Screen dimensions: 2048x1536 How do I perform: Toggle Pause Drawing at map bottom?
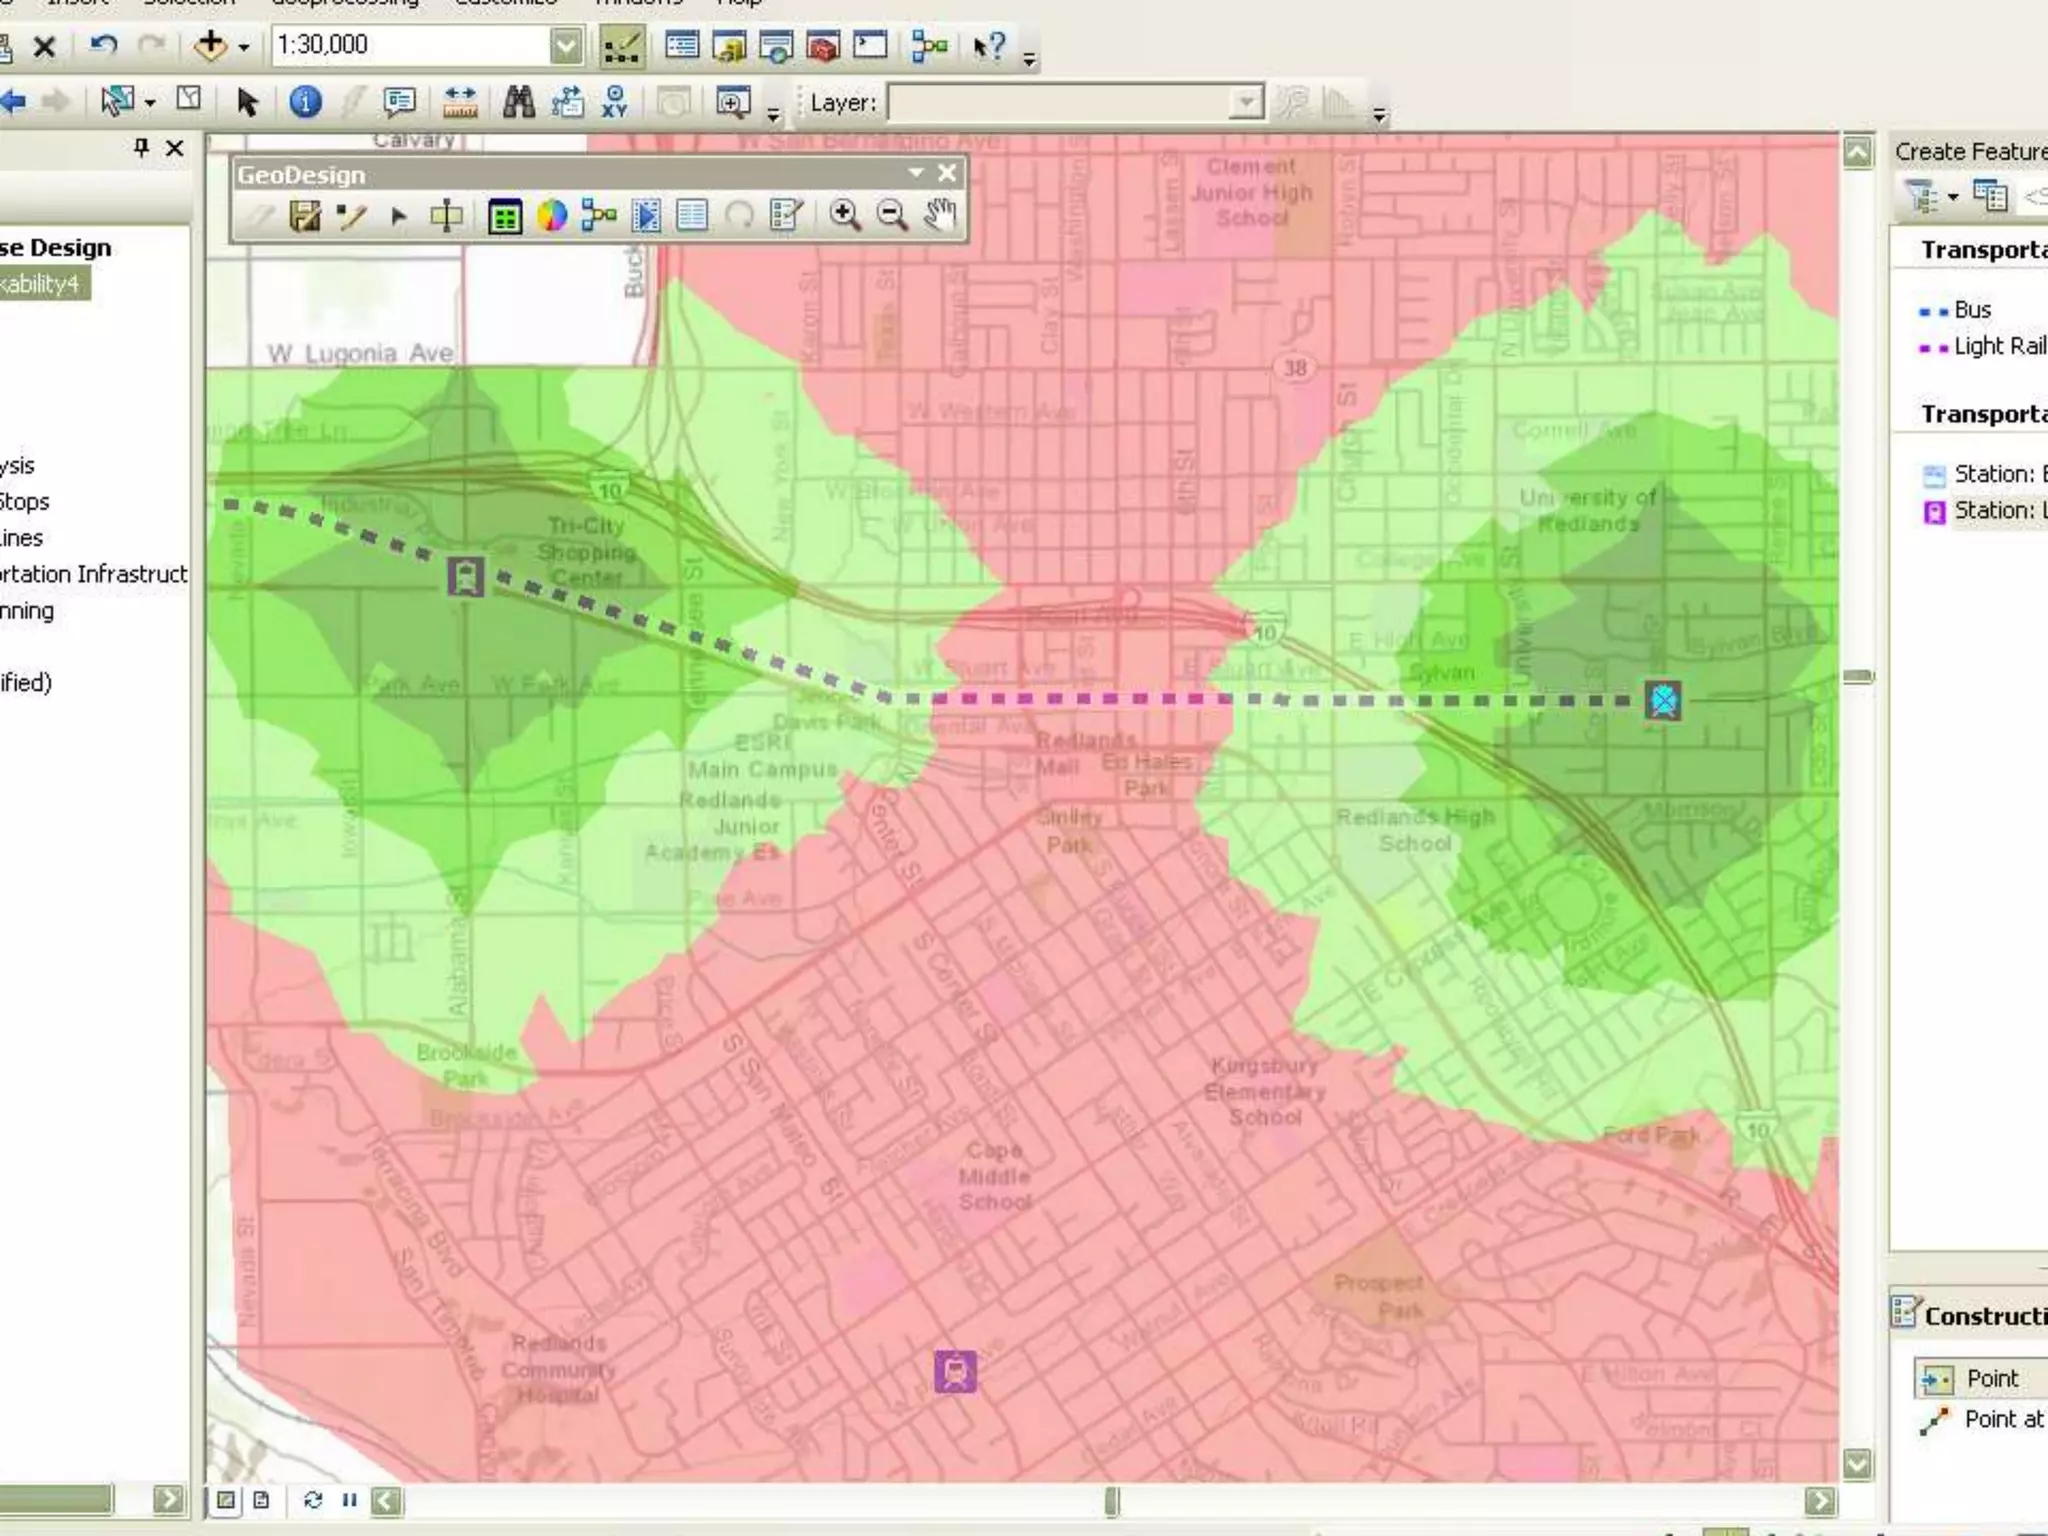[349, 1500]
